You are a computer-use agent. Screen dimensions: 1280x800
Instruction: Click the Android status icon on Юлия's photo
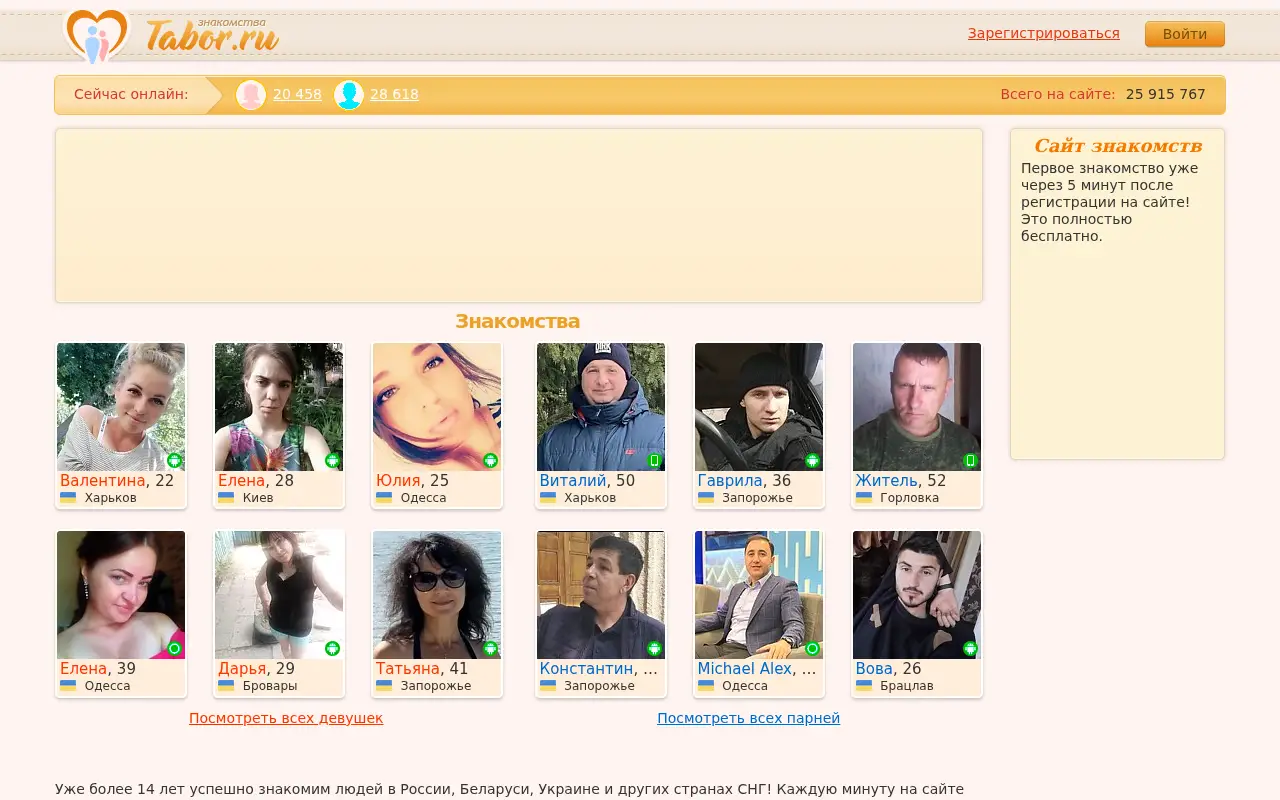[491, 460]
